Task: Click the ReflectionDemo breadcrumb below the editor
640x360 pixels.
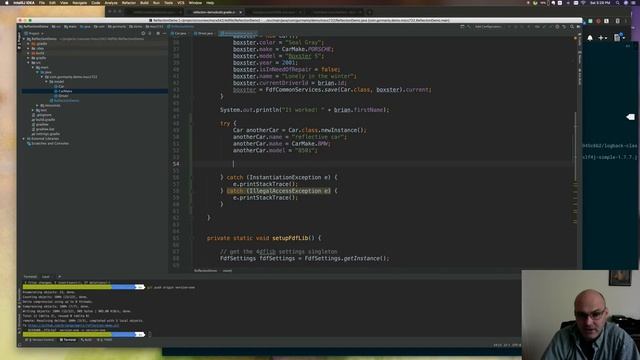Action: pos(205,271)
